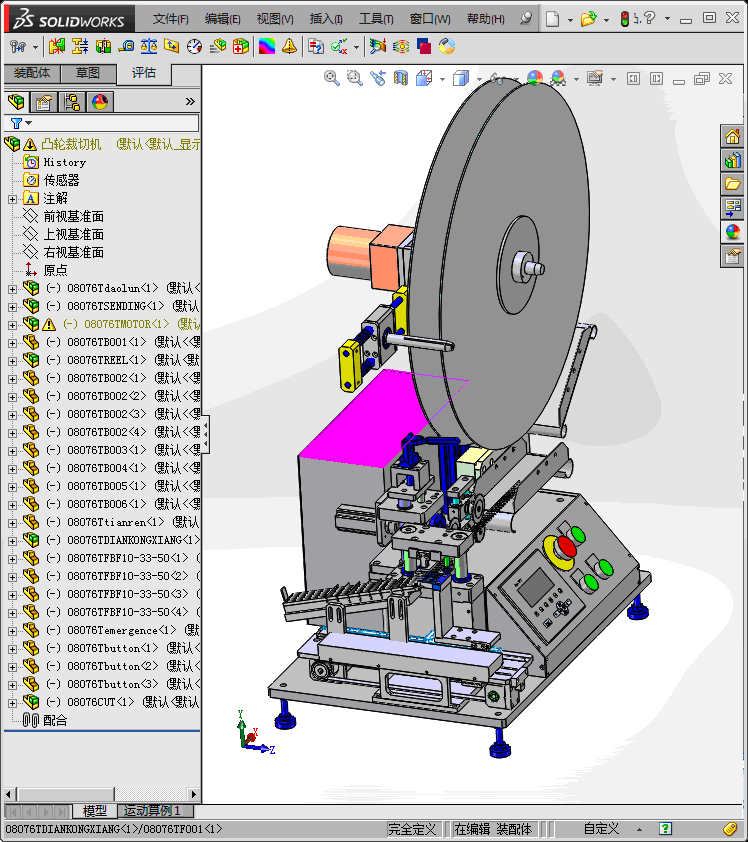Screen dimensions: 748x842
Task: Open the 视图(V) menu
Action: [x=275, y=19]
